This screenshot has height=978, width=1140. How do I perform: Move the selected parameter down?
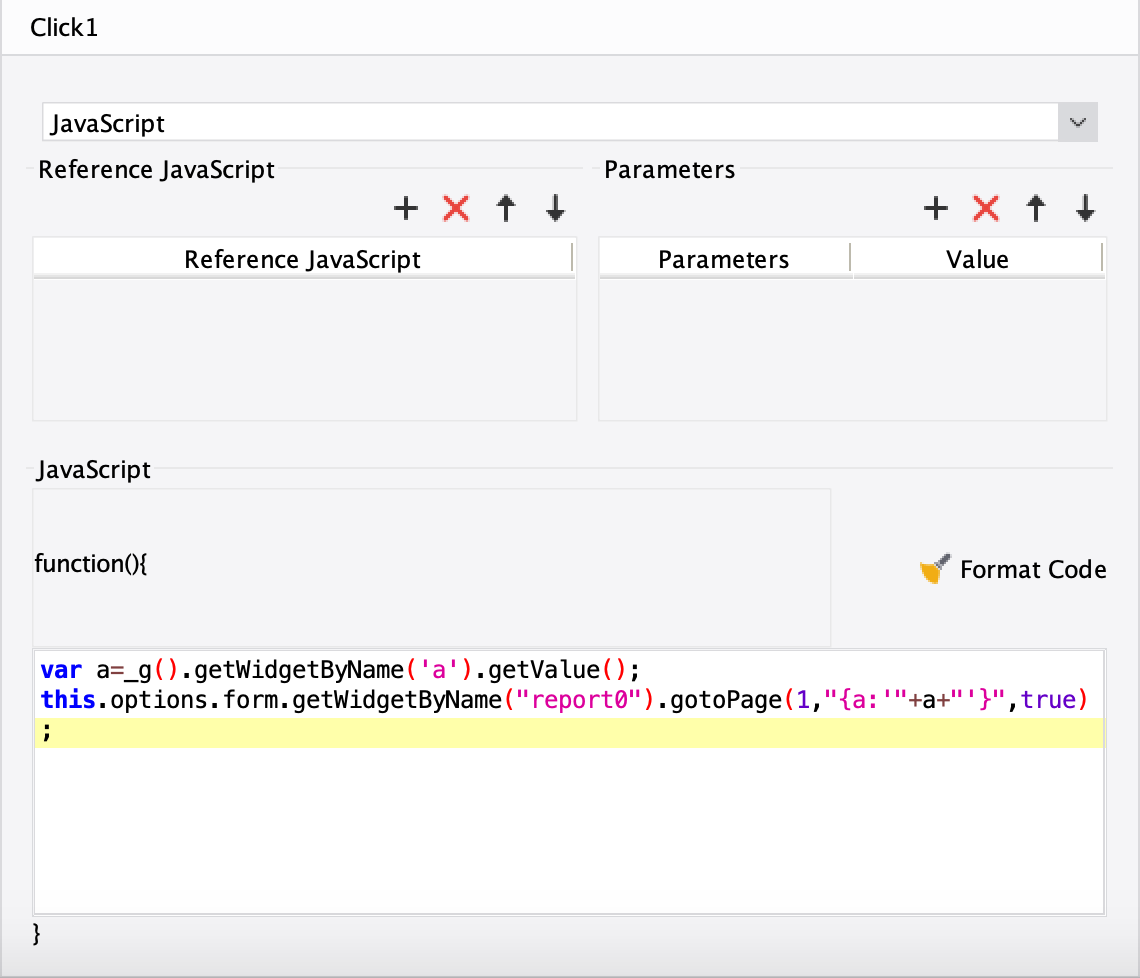coord(1084,209)
